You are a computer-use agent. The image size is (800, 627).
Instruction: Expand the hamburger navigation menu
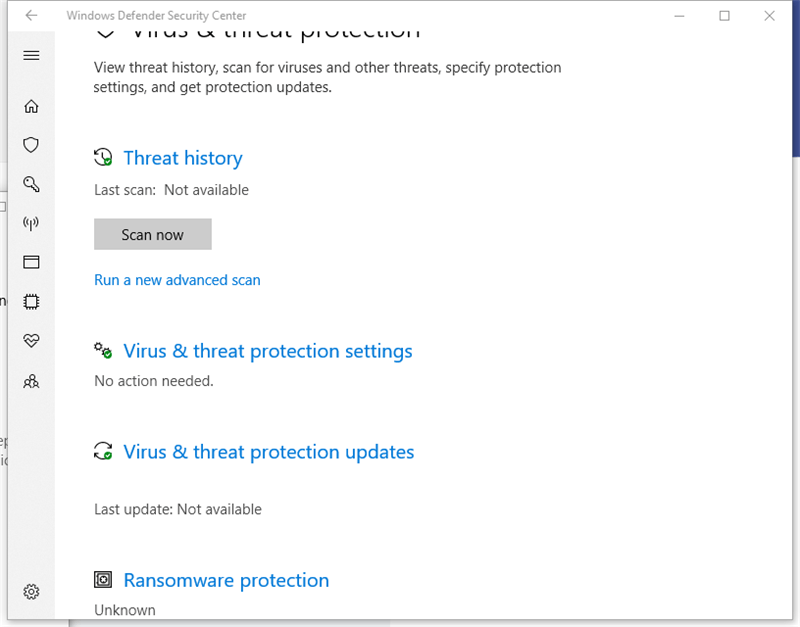31,55
